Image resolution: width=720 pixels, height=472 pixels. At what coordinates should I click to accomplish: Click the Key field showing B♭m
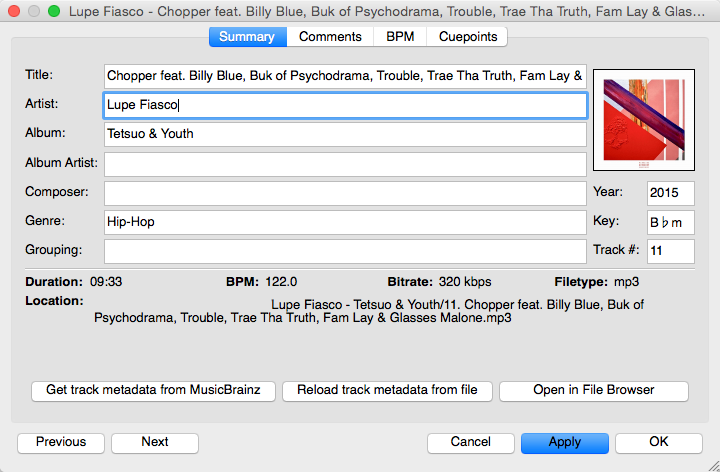coord(670,222)
